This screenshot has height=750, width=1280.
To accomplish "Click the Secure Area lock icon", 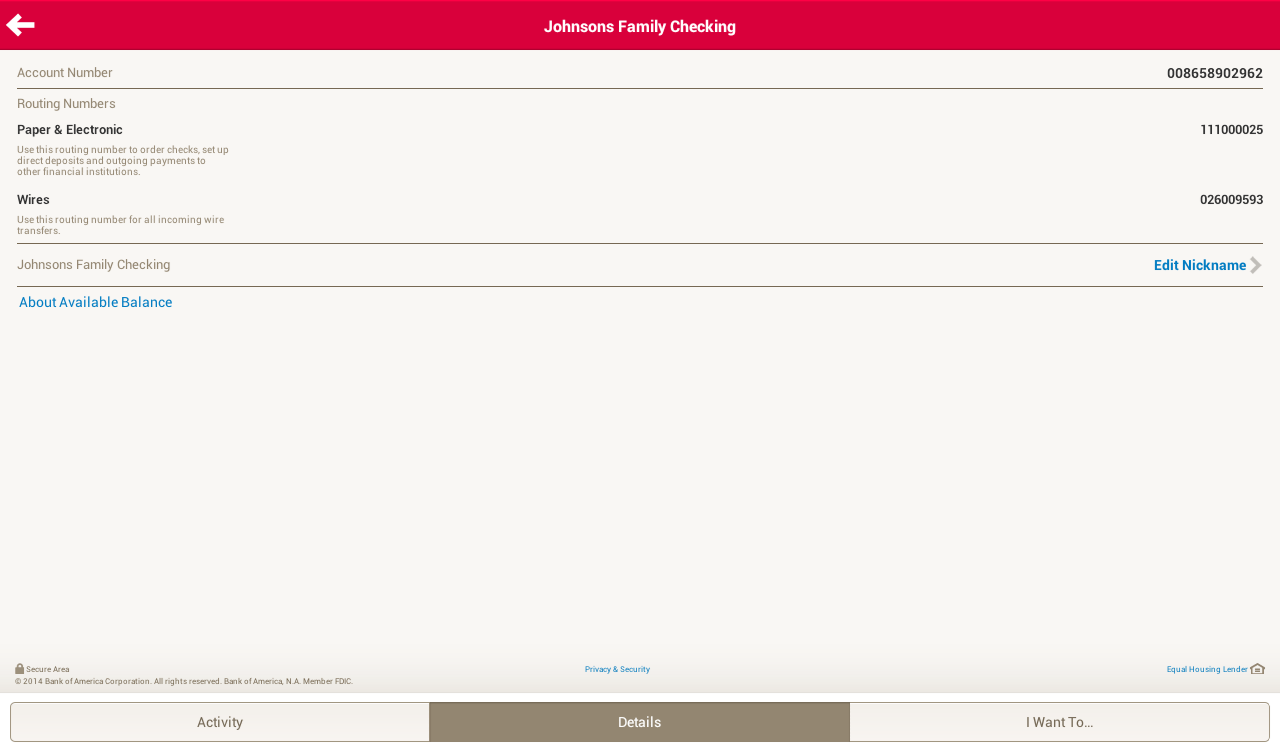I will [x=19, y=669].
